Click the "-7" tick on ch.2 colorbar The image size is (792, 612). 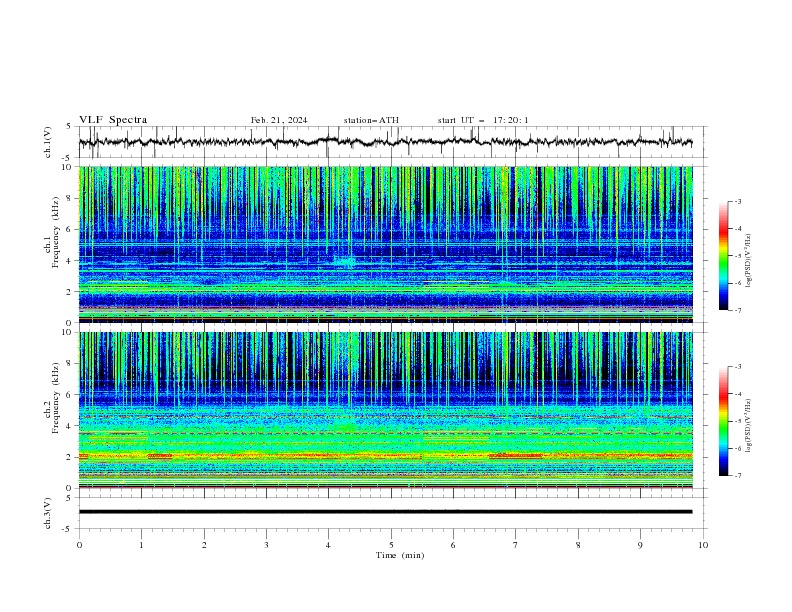click(x=737, y=475)
